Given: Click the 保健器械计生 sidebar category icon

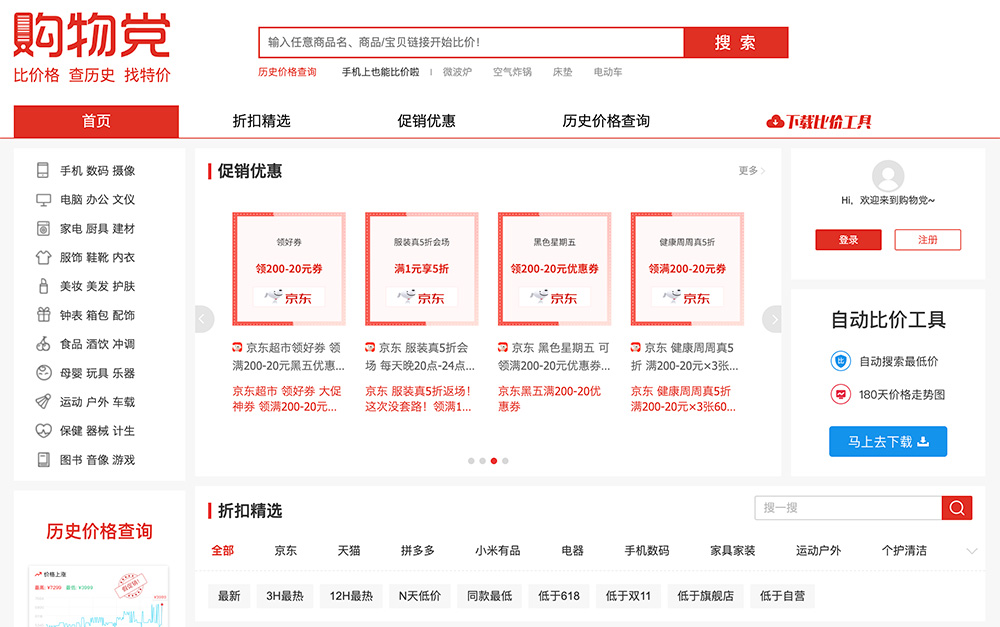Looking at the screenshot, I should click(43, 428).
